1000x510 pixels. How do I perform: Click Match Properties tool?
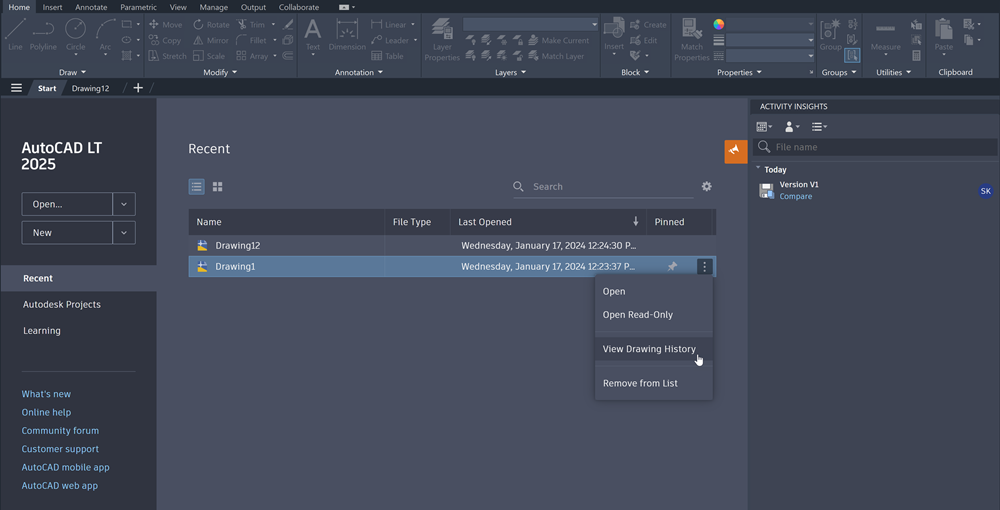tap(692, 40)
